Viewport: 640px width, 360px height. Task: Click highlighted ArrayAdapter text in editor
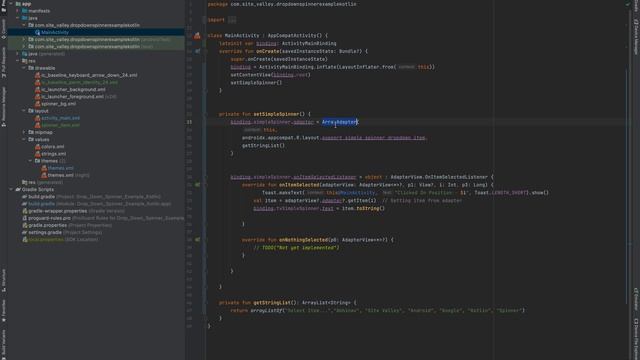[340, 122]
